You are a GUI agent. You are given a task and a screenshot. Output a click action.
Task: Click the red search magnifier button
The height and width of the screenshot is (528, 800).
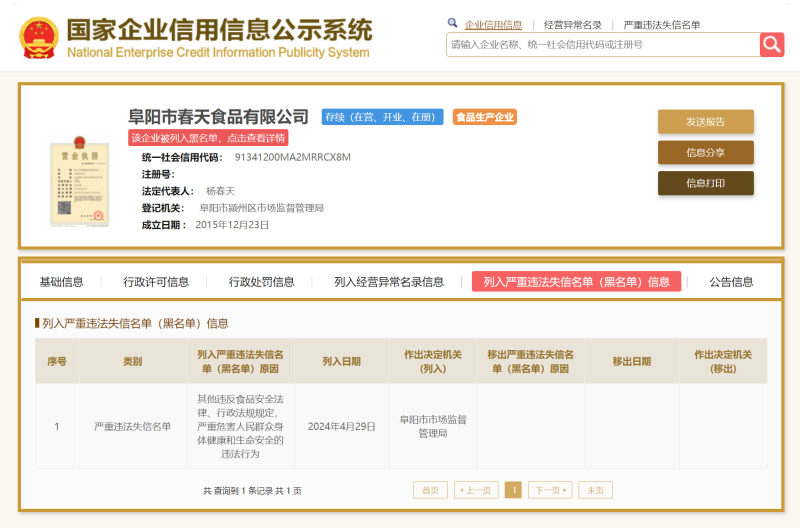point(771,44)
